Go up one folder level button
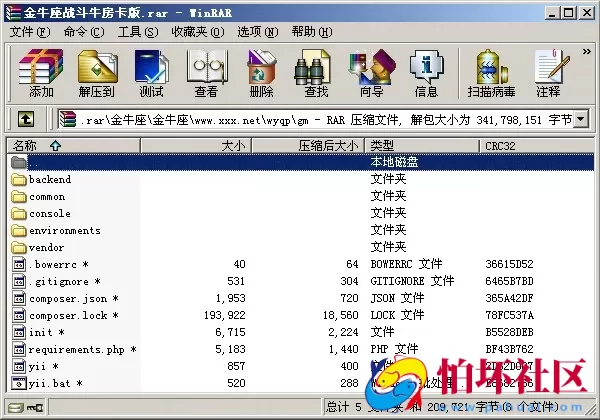 click(26, 119)
